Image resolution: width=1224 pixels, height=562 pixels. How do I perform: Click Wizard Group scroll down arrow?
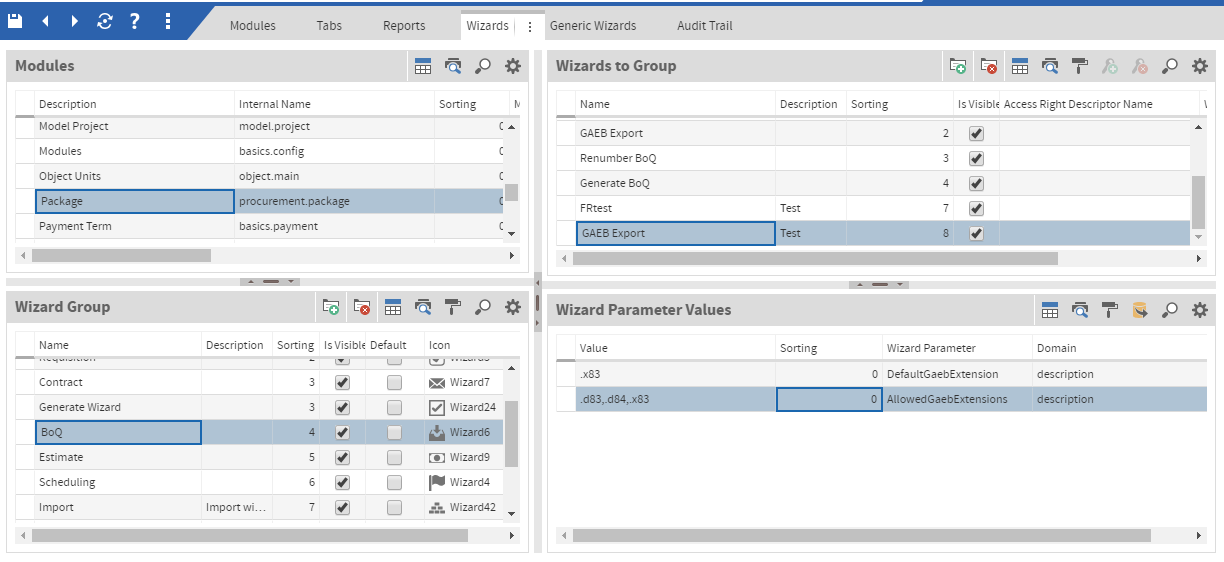512,513
